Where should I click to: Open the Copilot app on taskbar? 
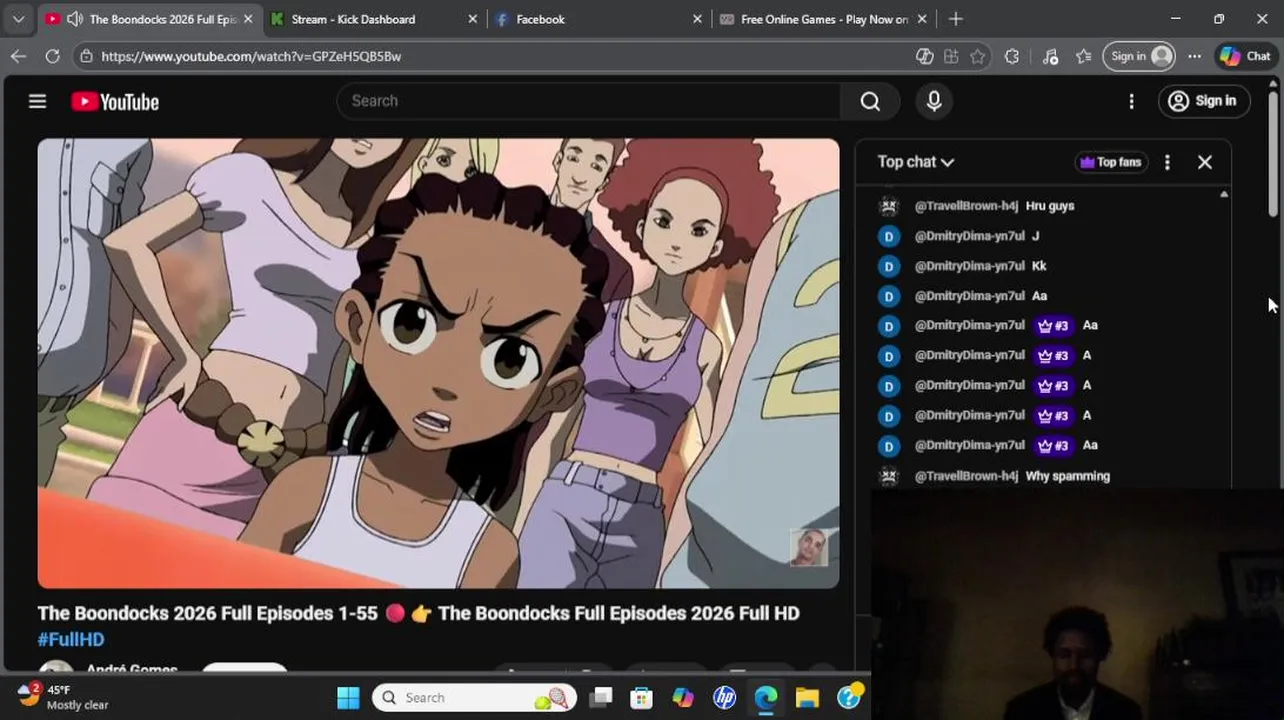pos(683,697)
